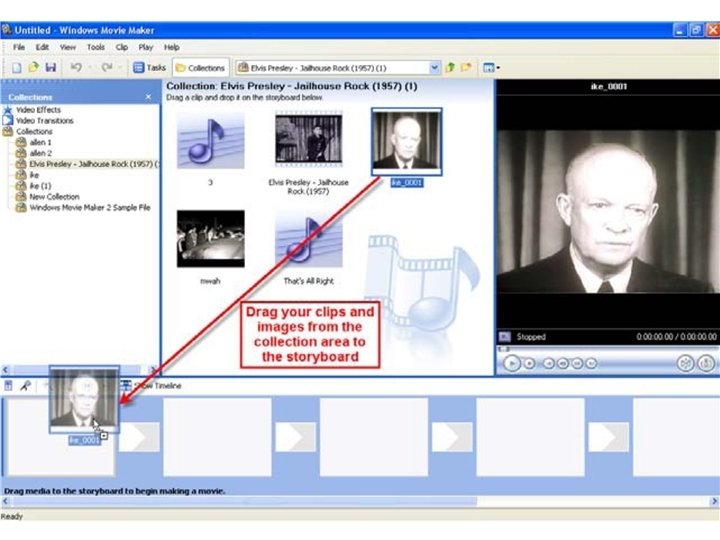Click the Narrate Timeline microphone icon
This screenshot has height=540, width=720.
[25, 386]
